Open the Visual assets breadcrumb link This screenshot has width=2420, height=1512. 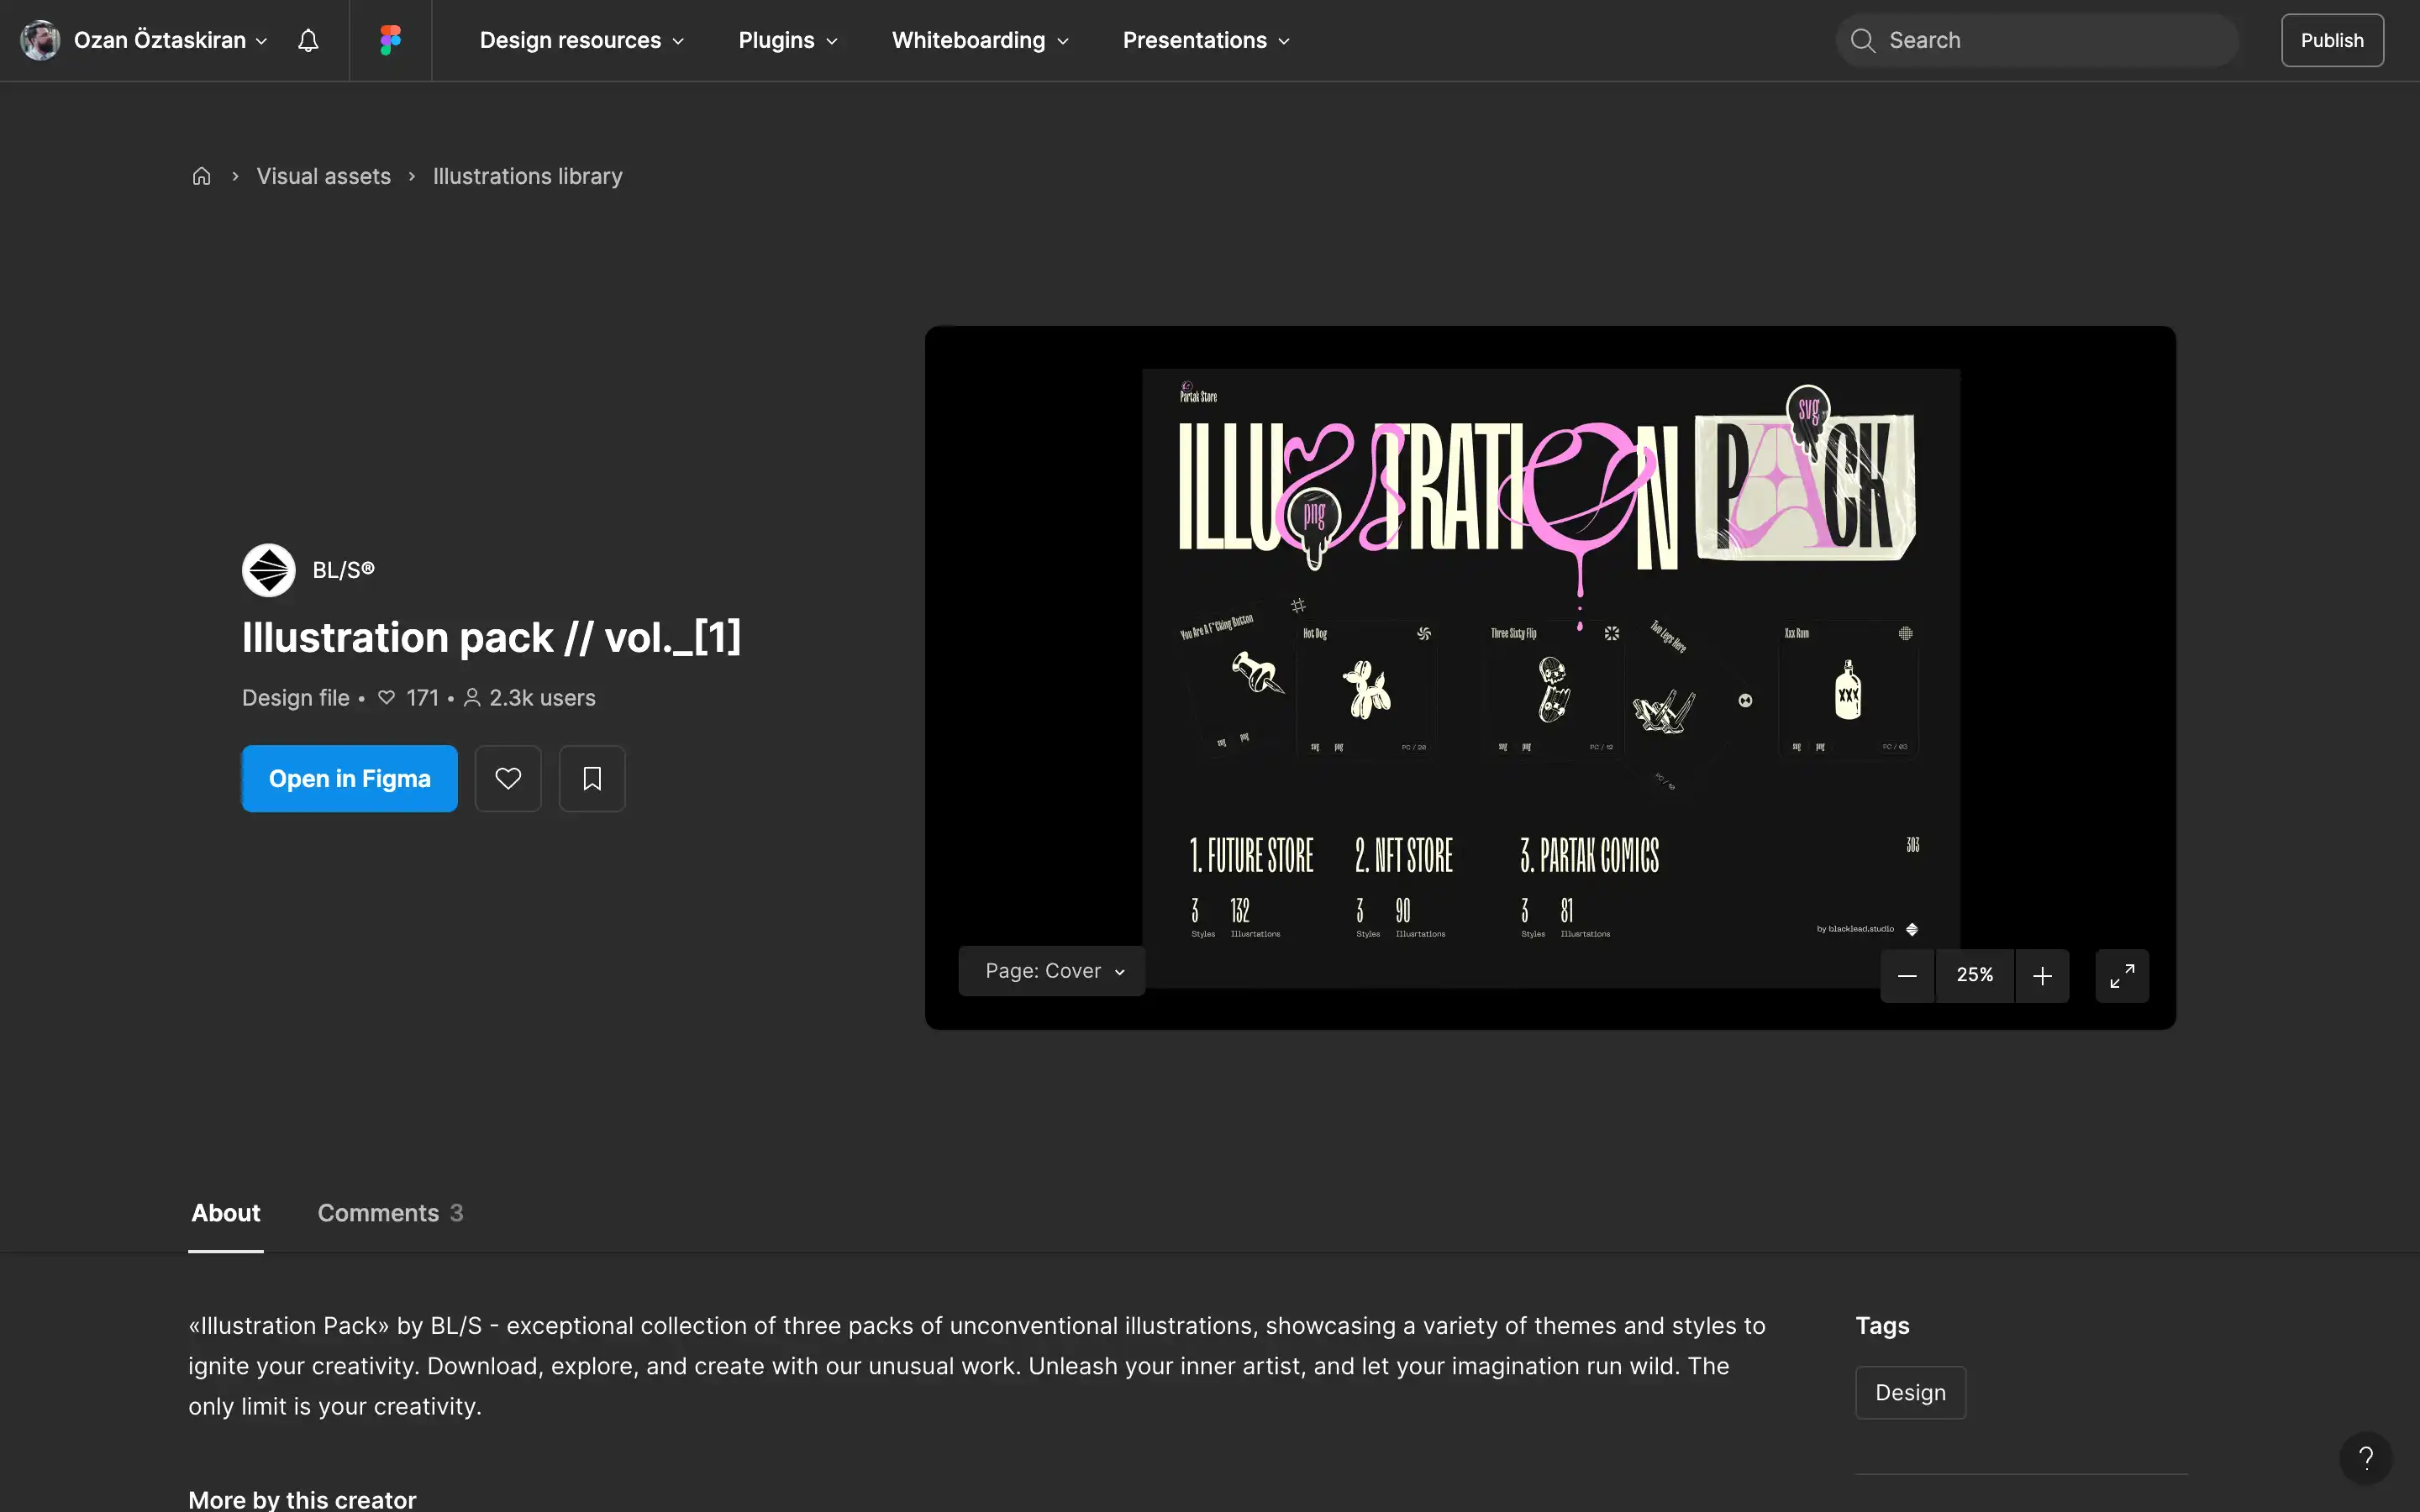point(324,176)
